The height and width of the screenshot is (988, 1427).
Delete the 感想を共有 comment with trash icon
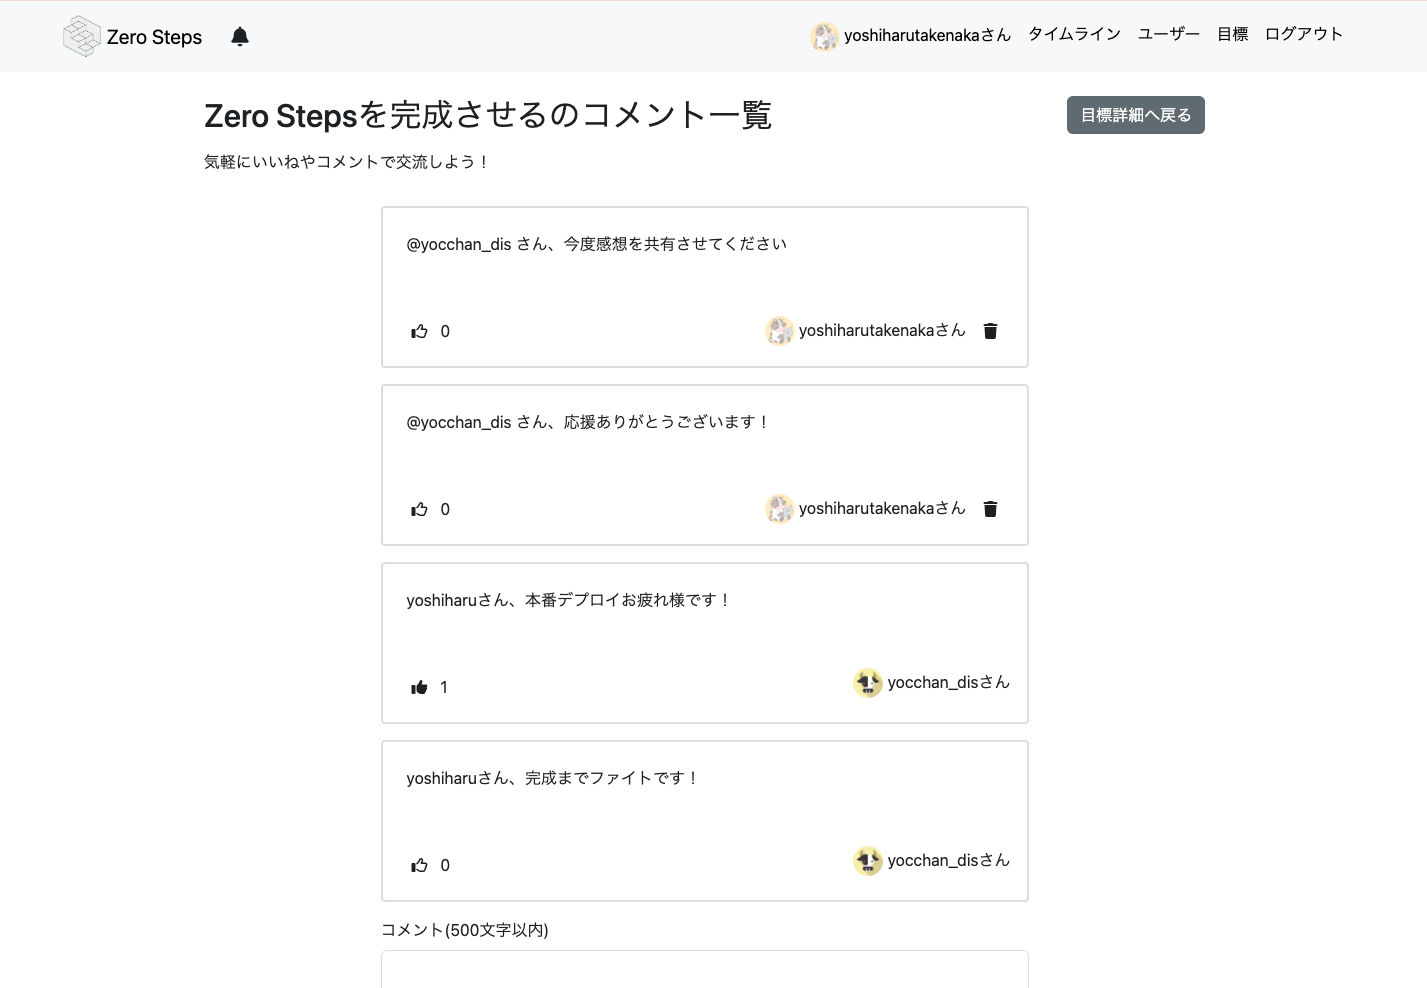pyautogui.click(x=989, y=331)
